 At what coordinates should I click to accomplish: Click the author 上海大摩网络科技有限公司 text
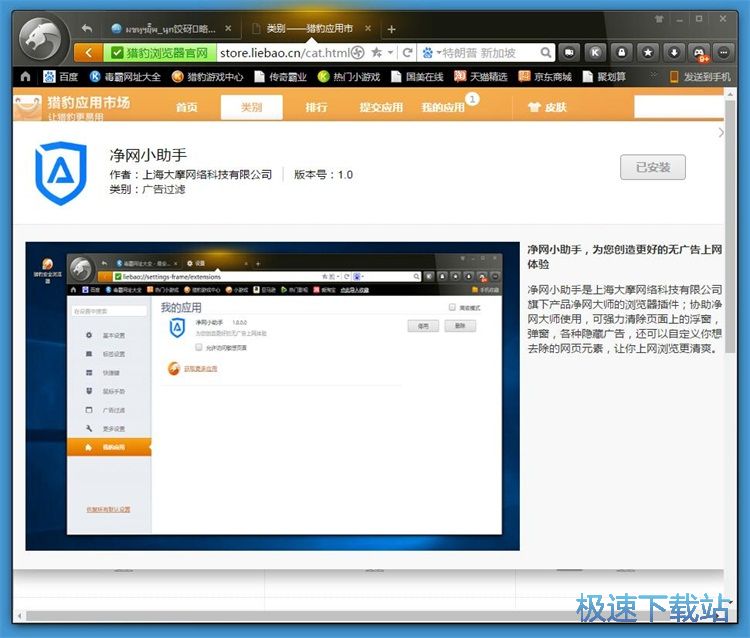click(207, 175)
